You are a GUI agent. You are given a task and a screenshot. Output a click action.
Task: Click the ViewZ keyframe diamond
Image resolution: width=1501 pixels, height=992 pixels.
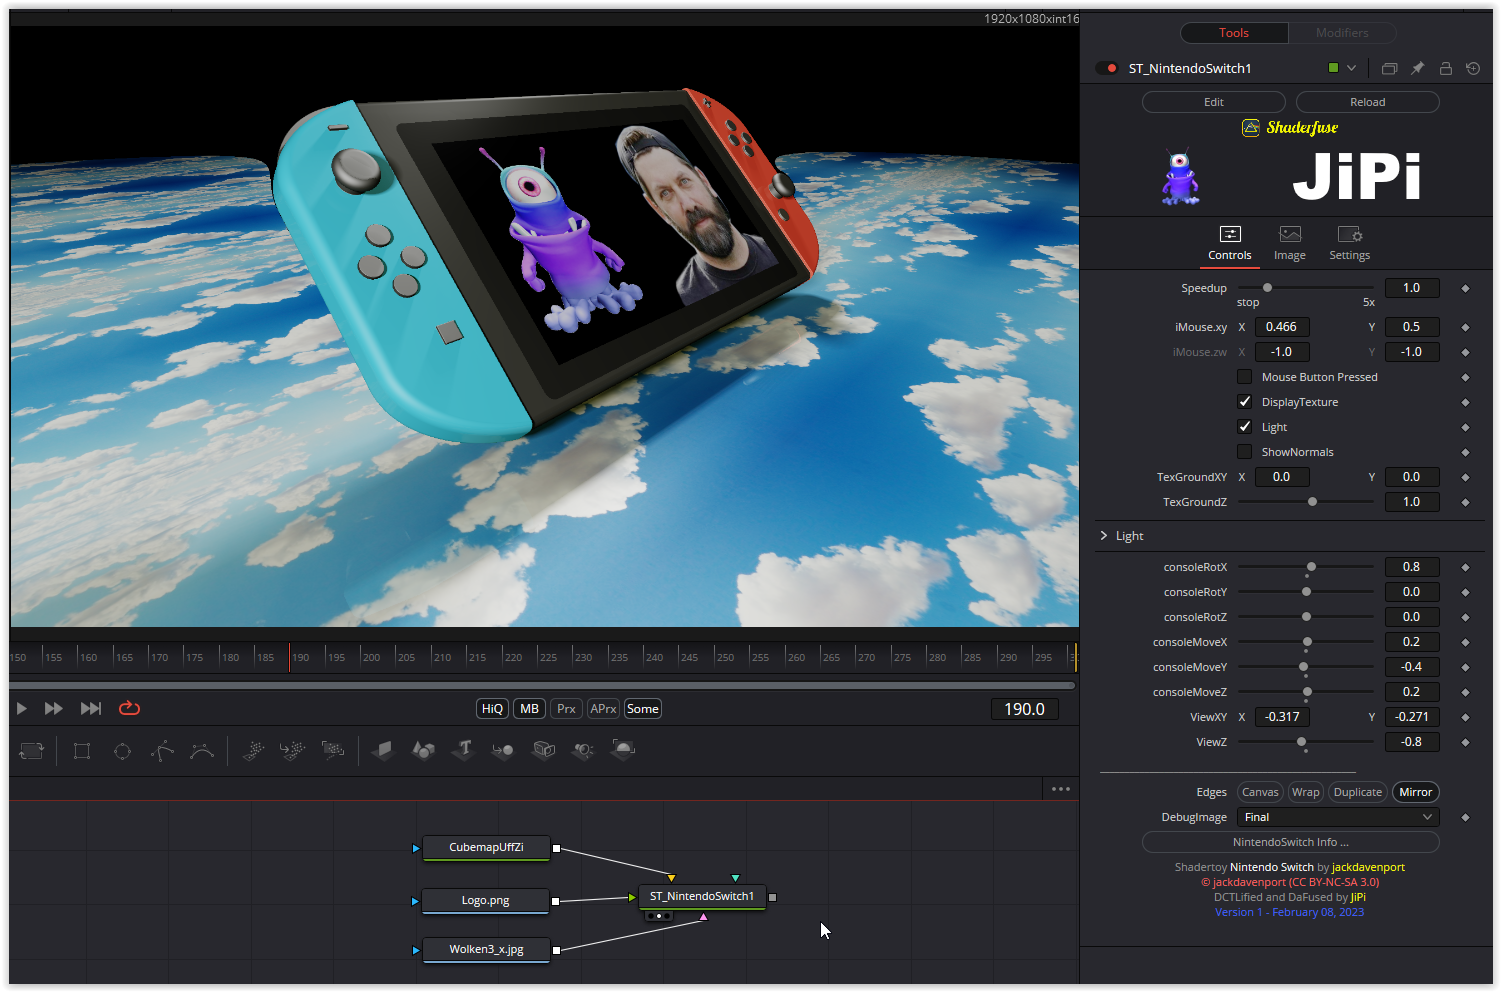(x=1465, y=742)
